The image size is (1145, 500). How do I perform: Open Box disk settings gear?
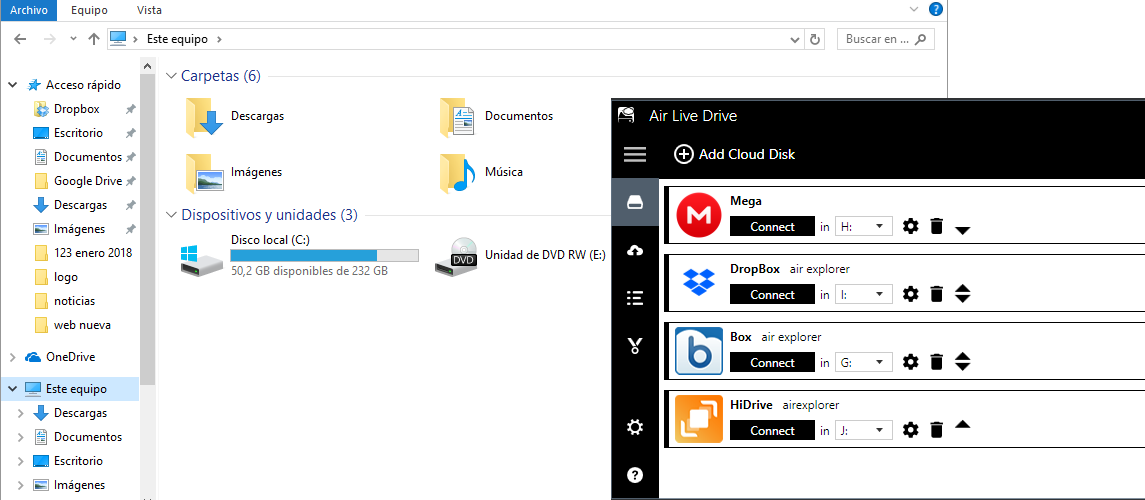tap(910, 362)
